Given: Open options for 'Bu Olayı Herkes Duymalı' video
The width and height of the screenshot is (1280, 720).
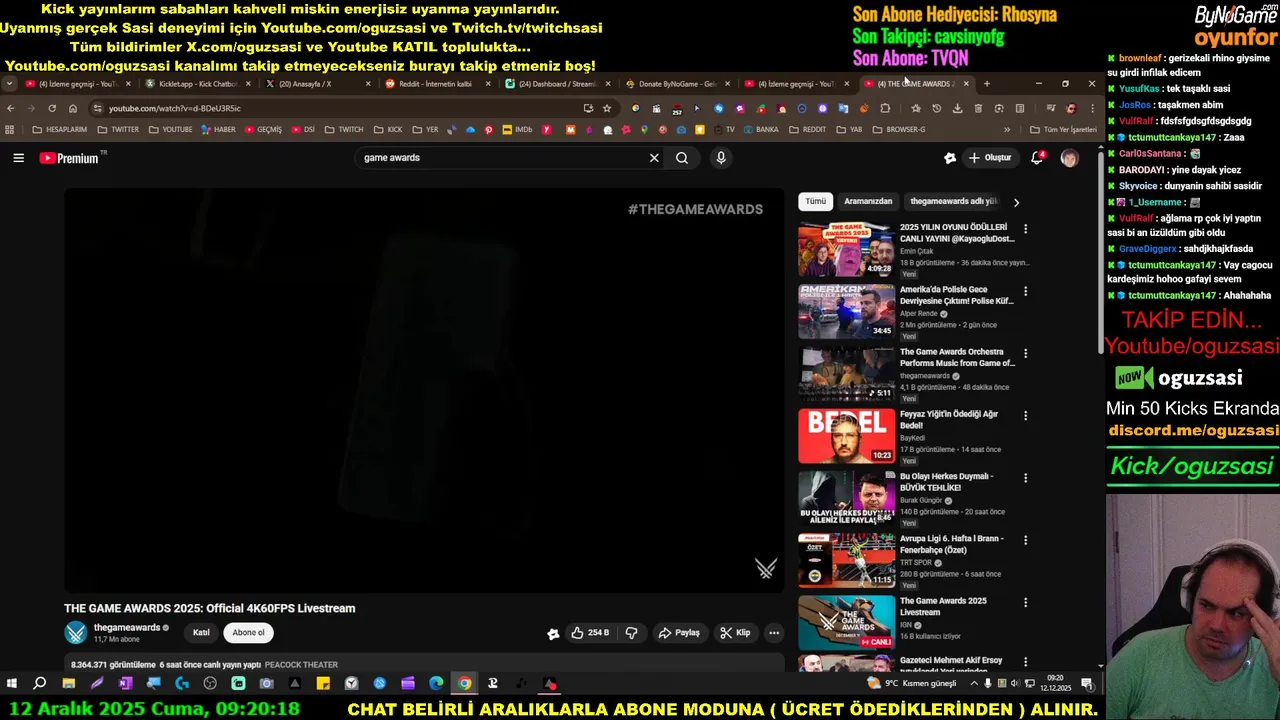Looking at the screenshot, I should coord(1025,478).
